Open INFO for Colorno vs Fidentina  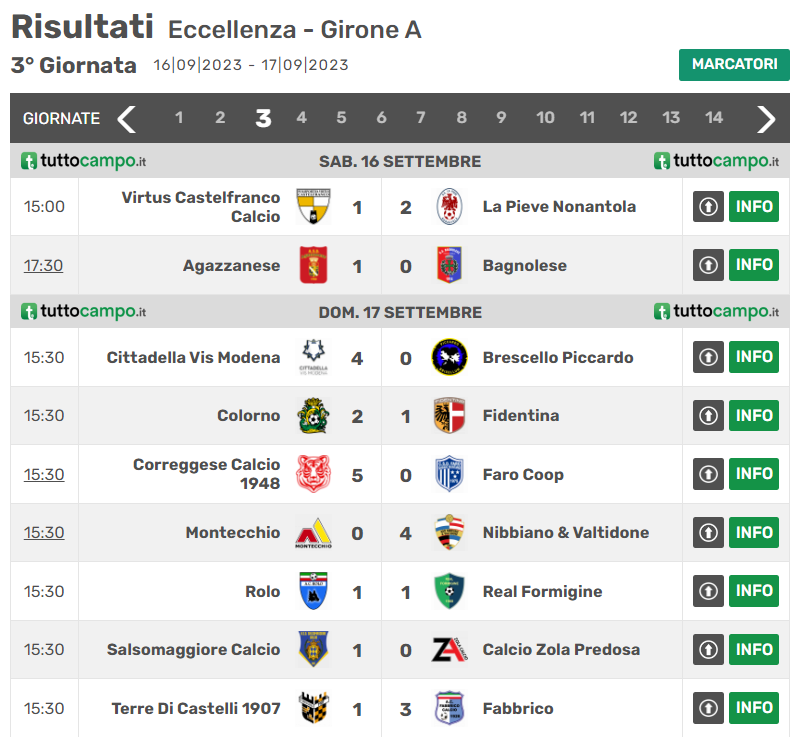754,415
